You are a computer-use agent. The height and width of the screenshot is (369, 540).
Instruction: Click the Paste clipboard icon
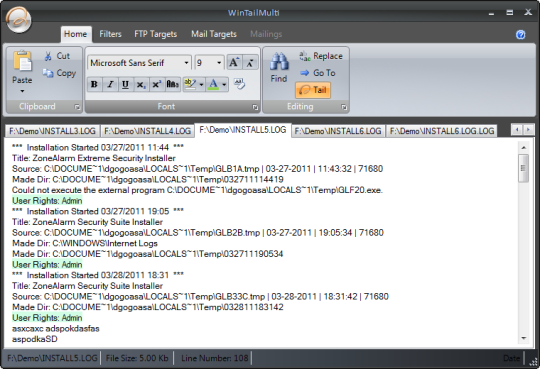click(x=22, y=61)
